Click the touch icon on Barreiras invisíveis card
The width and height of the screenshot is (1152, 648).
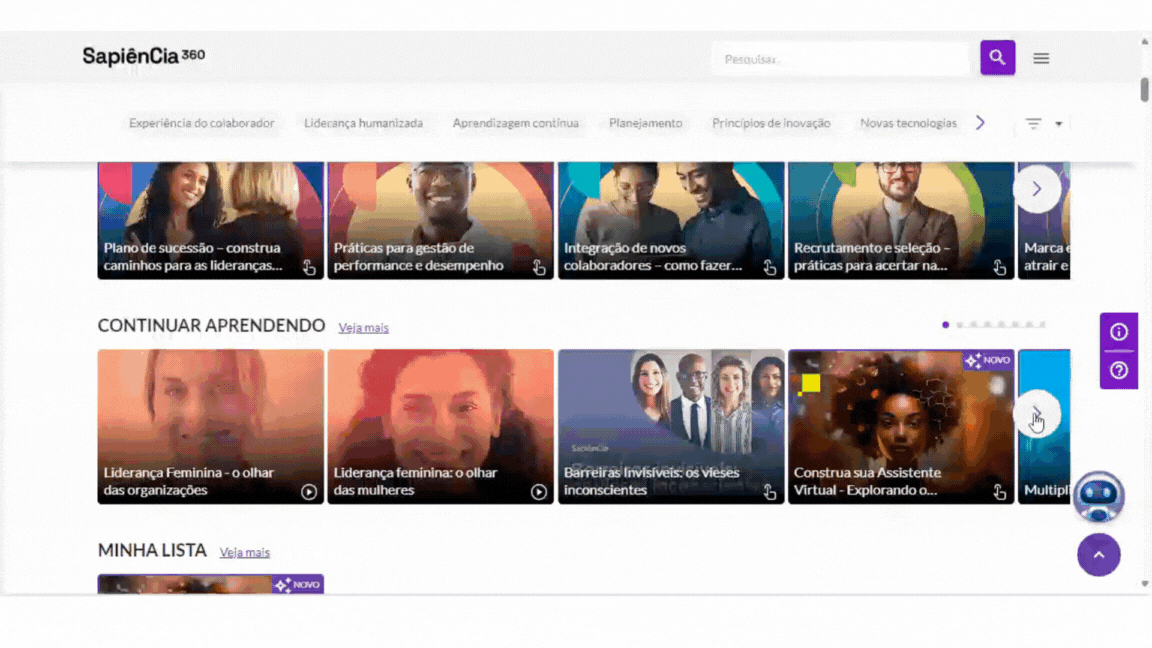coord(769,492)
